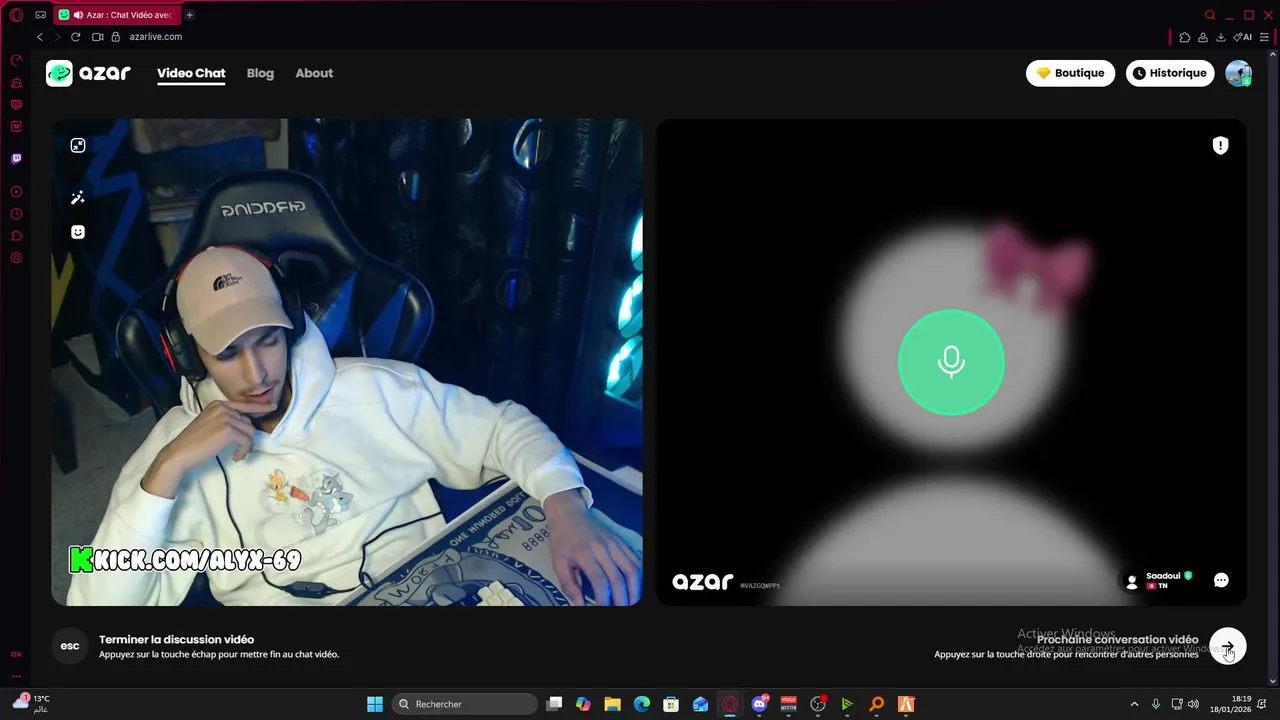The width and height of the screenshot is (1280, 720).
Task: Go back with the browser back arrow
Action: pos(40,37)
